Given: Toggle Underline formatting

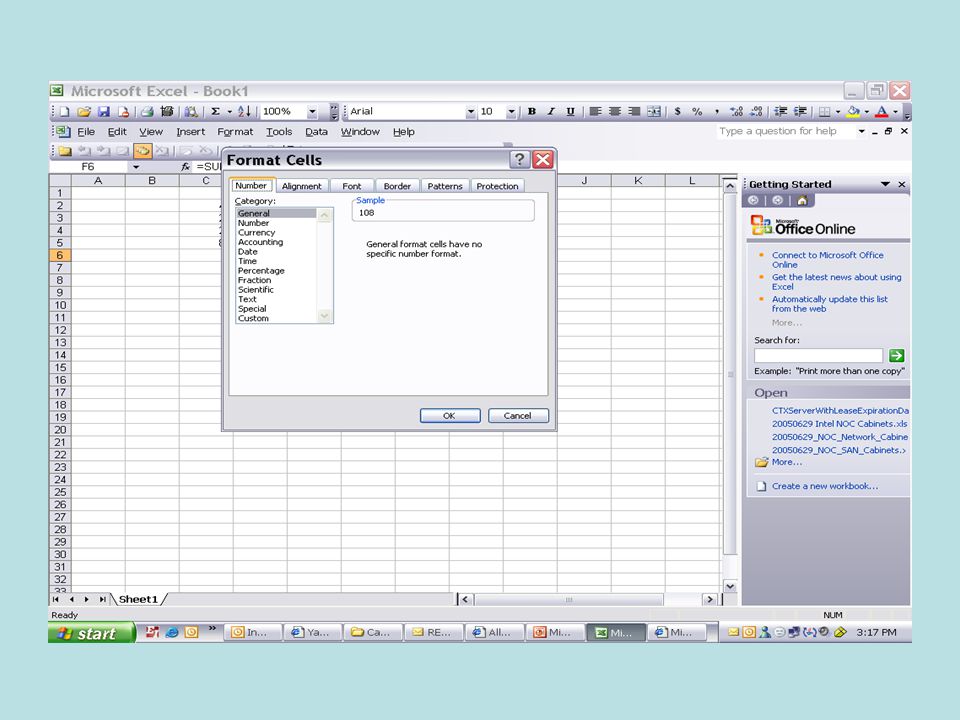Looking at the screenshot, I should (x=571, y=111).
